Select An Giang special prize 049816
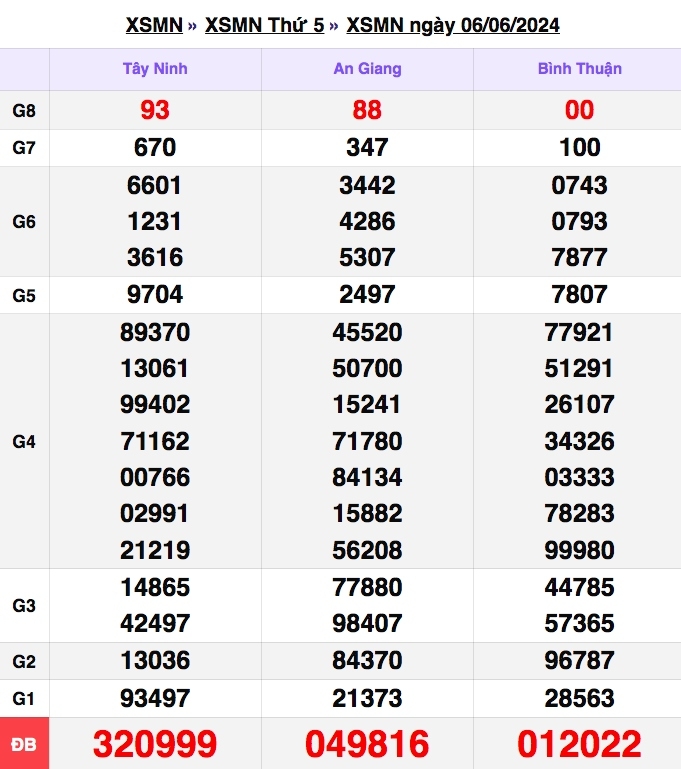The height and width of the screenshot is (769, 681). [367, 743]
